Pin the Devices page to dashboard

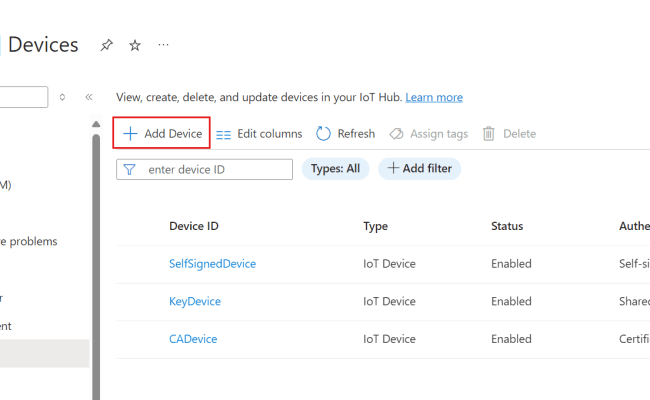pos(107,45)
